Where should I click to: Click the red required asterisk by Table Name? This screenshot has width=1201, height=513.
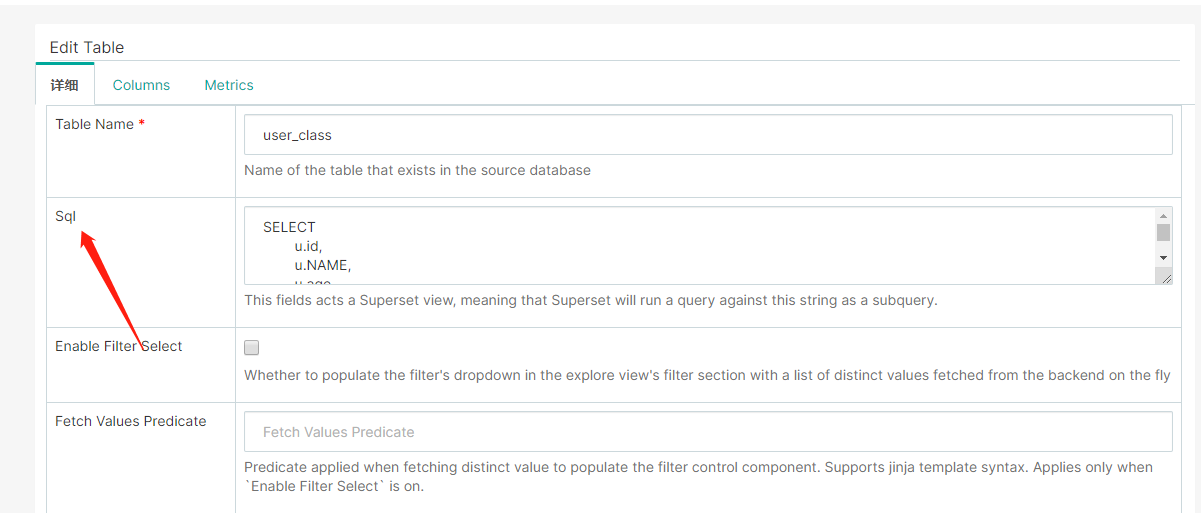[142, 124]
